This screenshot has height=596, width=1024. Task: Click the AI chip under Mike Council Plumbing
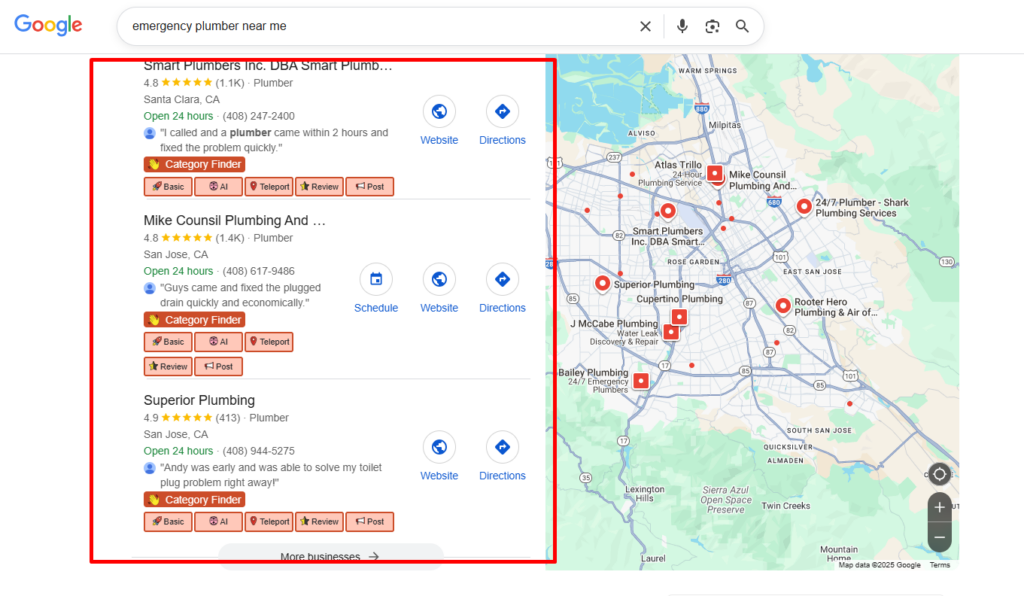pyautogui.click(x=218, y=341)
